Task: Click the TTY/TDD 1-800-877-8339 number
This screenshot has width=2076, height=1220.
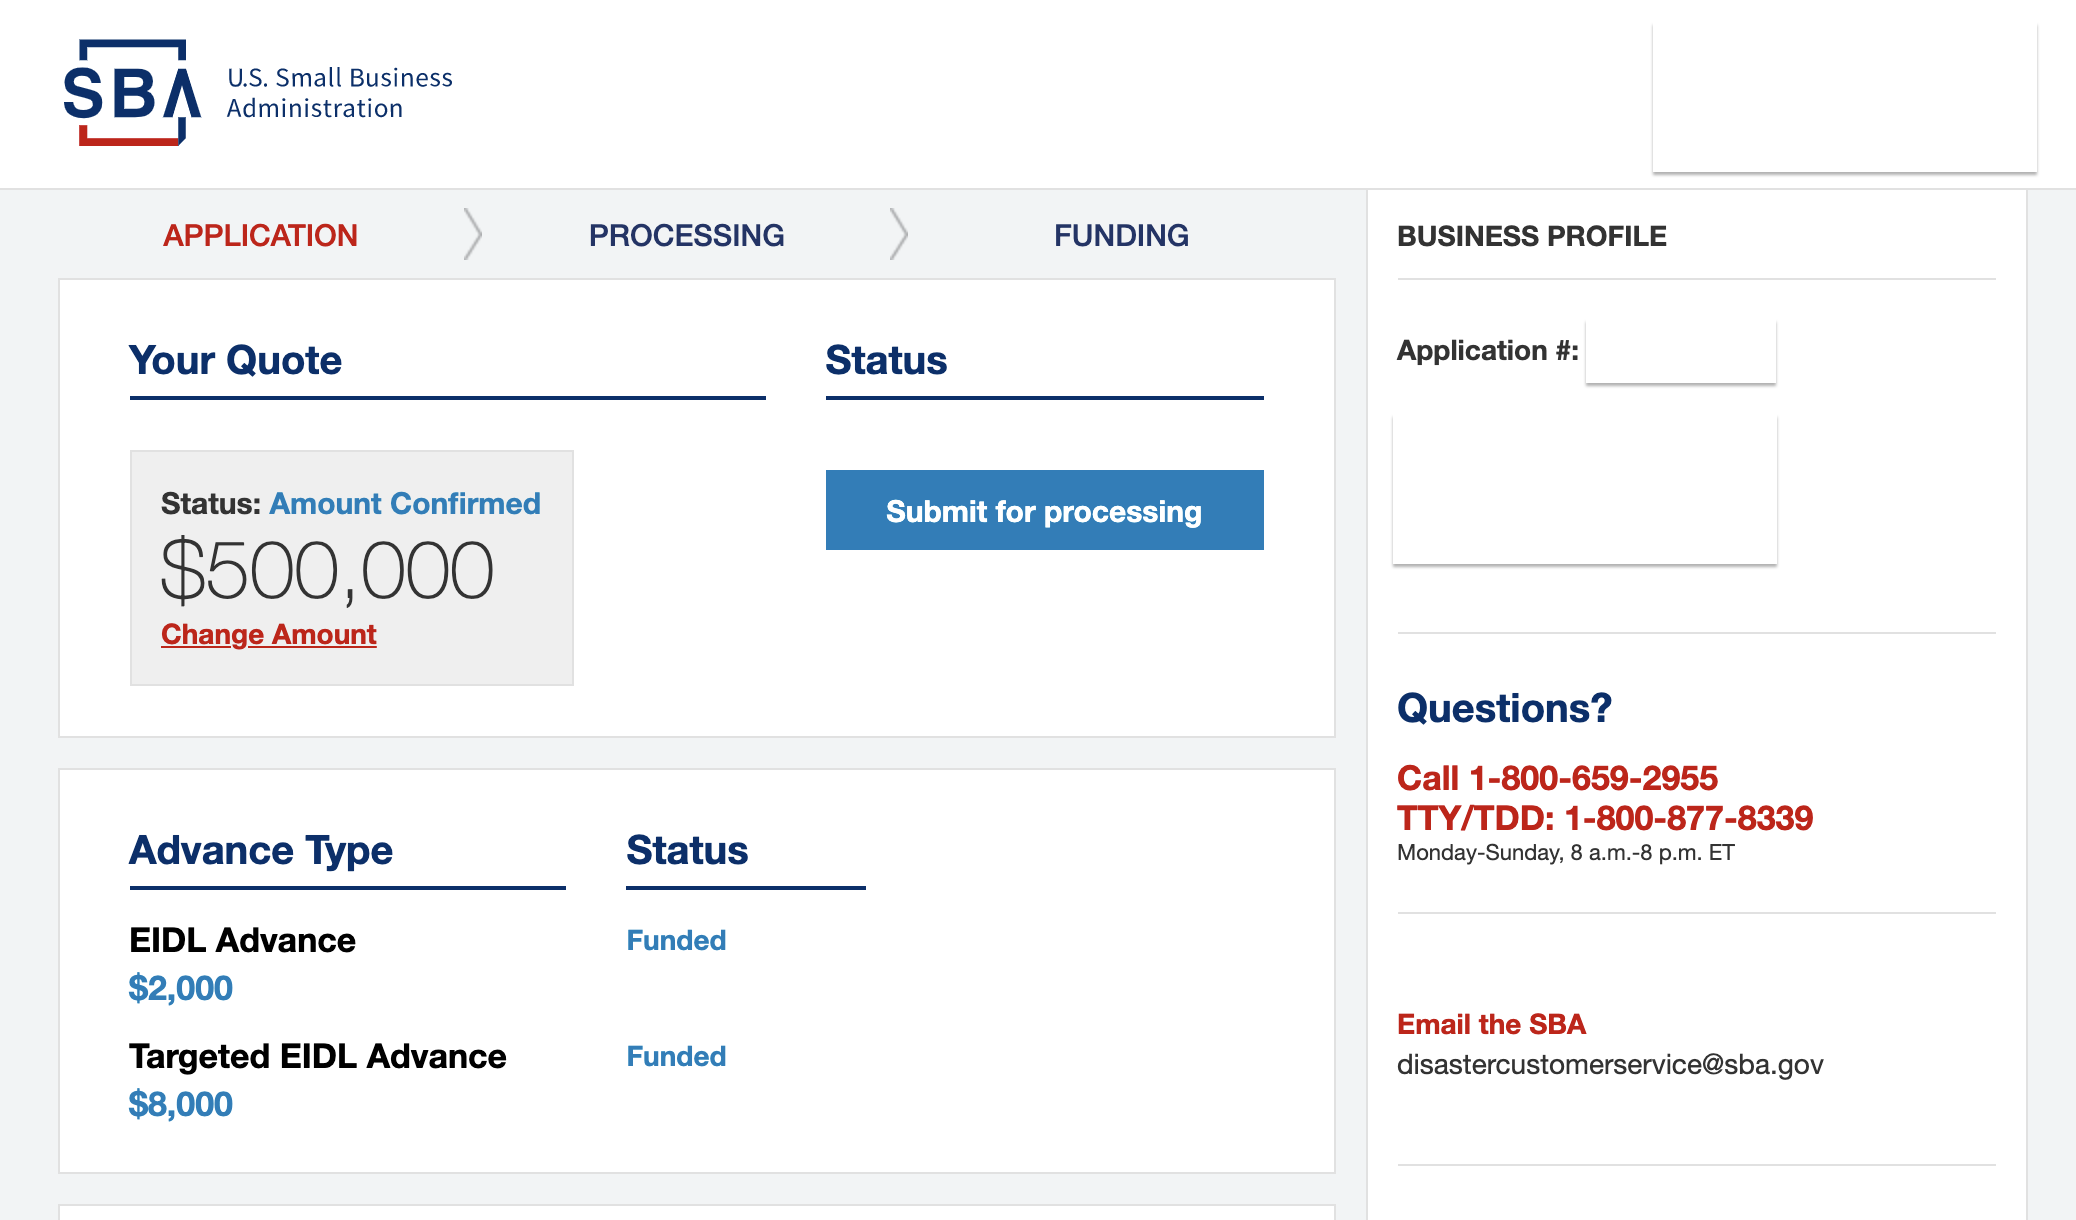Action: 1605,818
